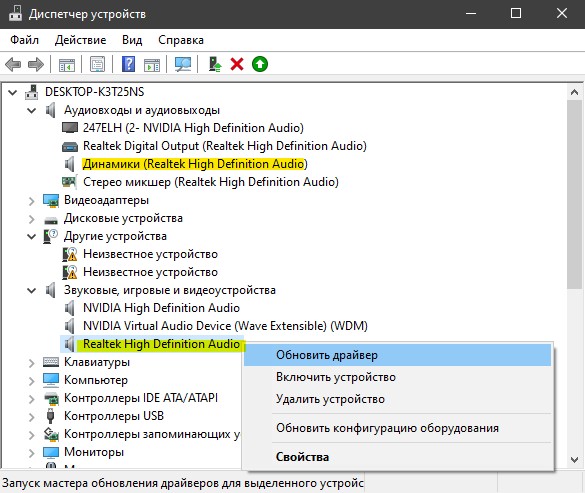585x493 pixels.
Task: Open the Вид menu
Action: click(x=132, y=40)
